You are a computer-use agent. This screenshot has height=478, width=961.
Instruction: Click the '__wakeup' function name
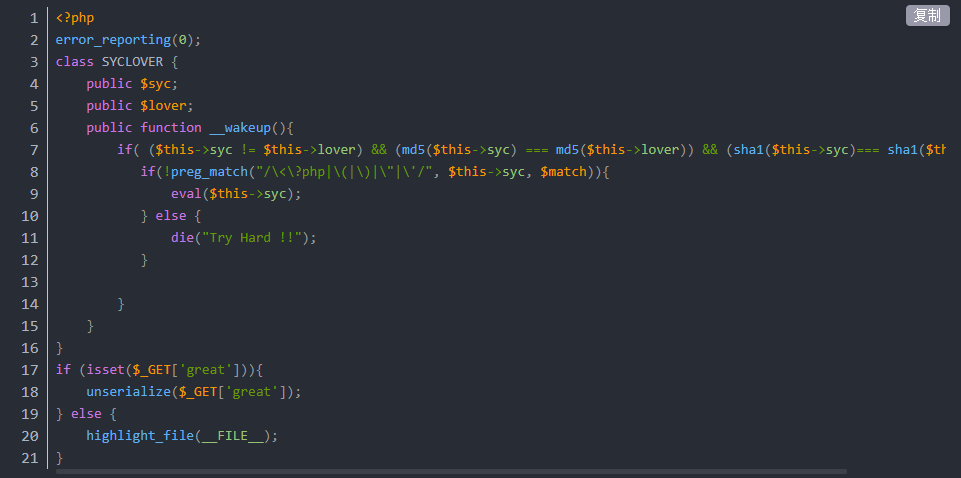[240, 128]
